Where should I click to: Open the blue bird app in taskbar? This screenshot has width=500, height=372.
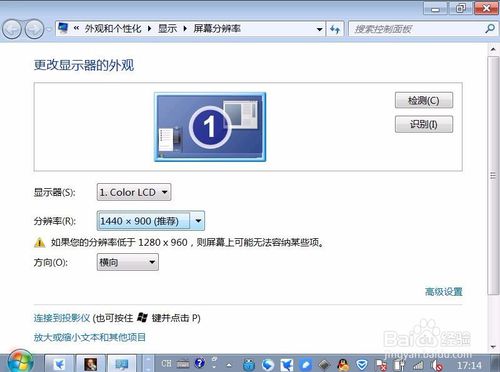click(59, 364)
